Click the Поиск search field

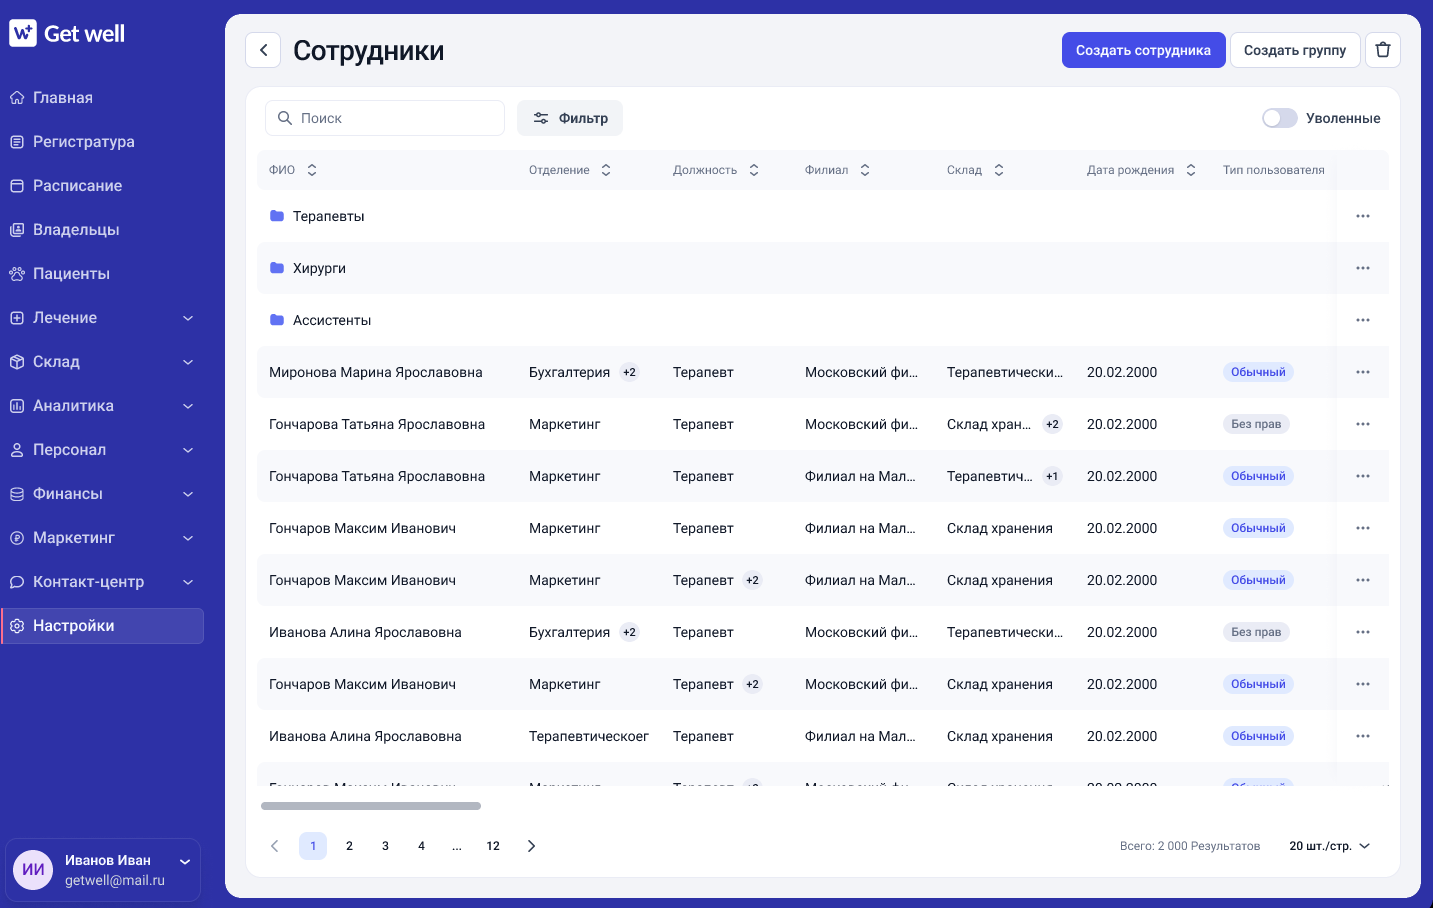tap(385, 118)
